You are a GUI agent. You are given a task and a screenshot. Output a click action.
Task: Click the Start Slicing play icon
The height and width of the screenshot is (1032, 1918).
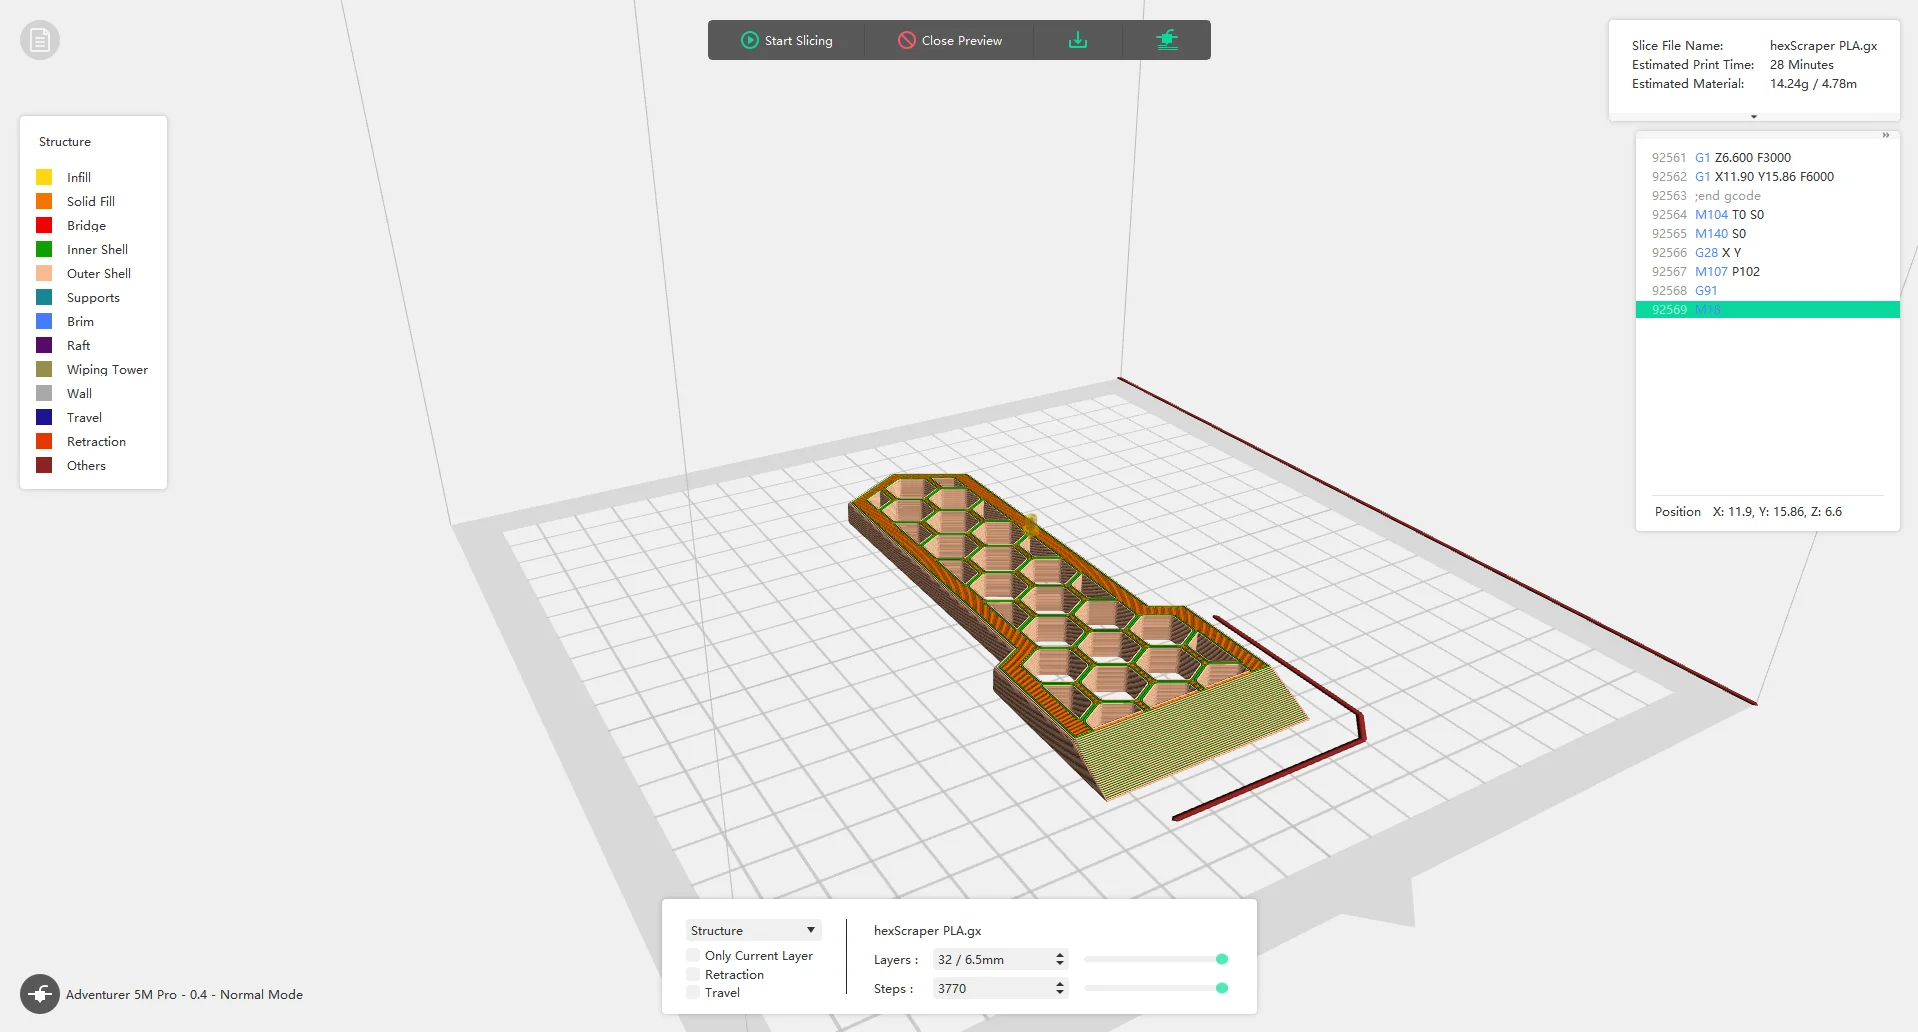[x=750, y=40]
